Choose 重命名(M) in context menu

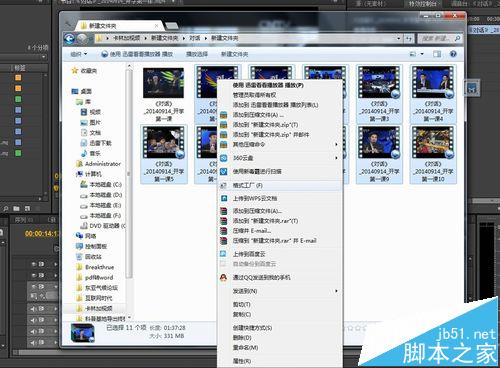(245, 348)
